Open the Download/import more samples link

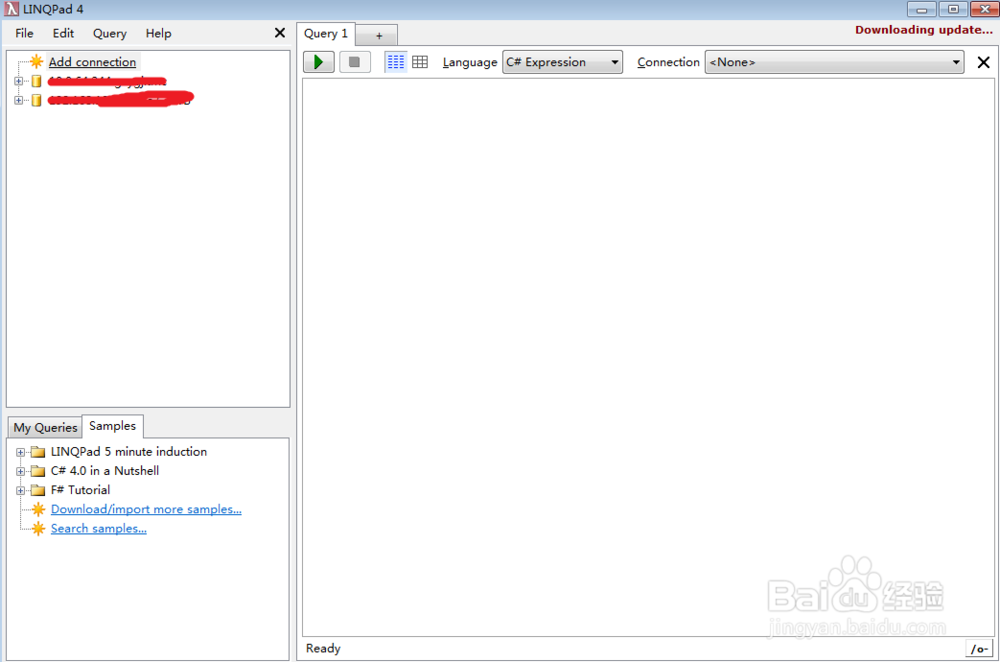click(x=146, y=509)
